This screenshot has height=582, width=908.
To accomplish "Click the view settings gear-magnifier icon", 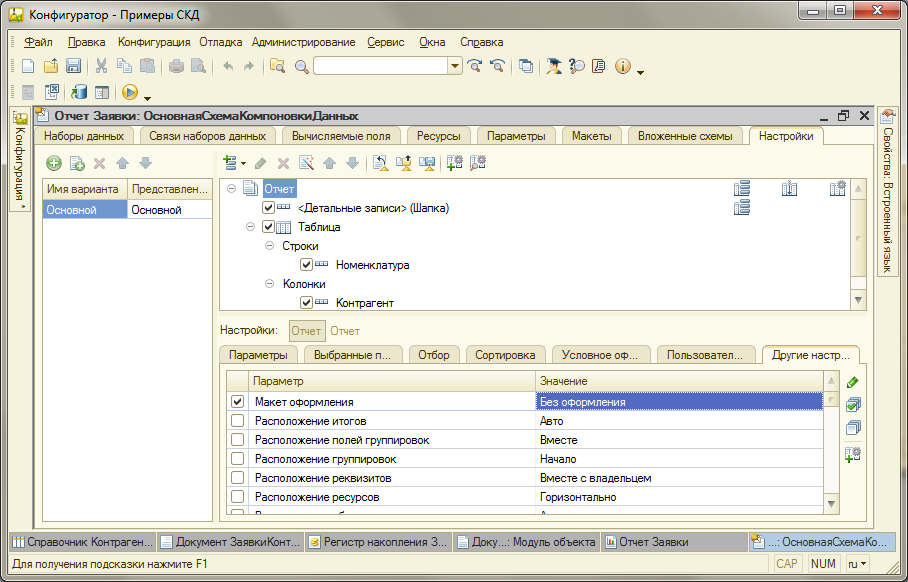I will coord(478,163).
